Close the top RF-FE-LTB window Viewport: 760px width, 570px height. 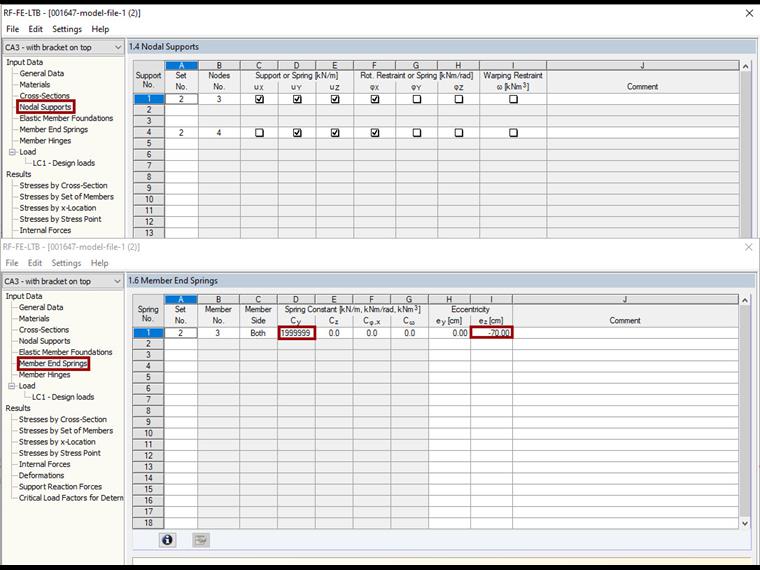[x=749, y=13]
